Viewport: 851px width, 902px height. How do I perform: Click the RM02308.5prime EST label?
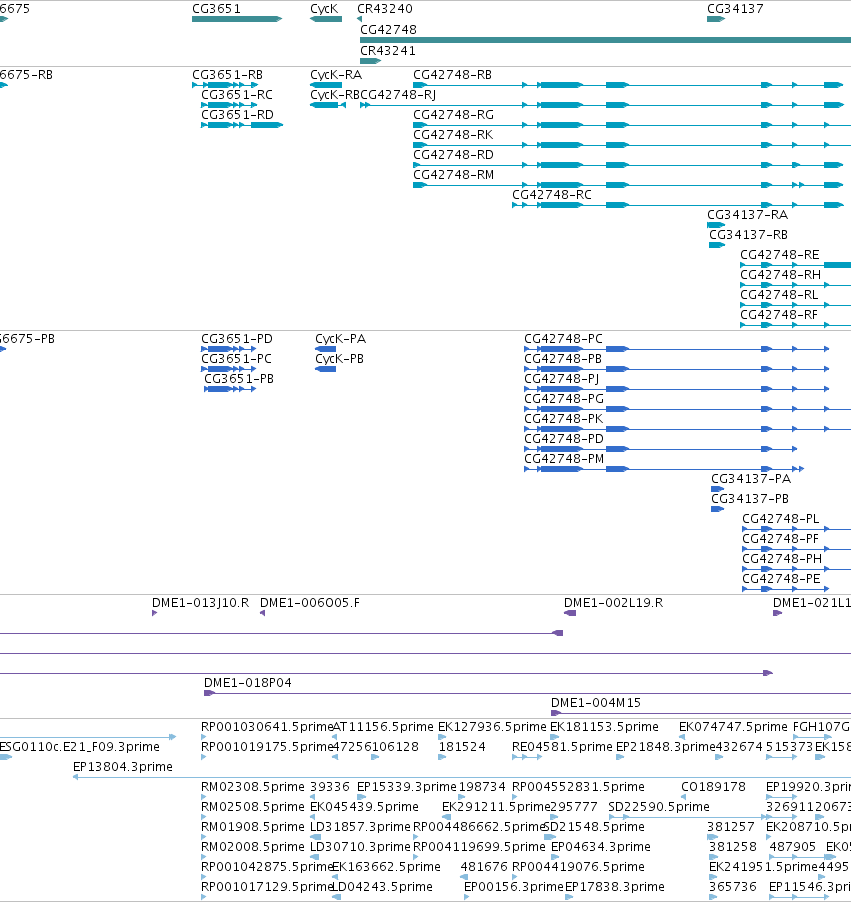(253, 787)
